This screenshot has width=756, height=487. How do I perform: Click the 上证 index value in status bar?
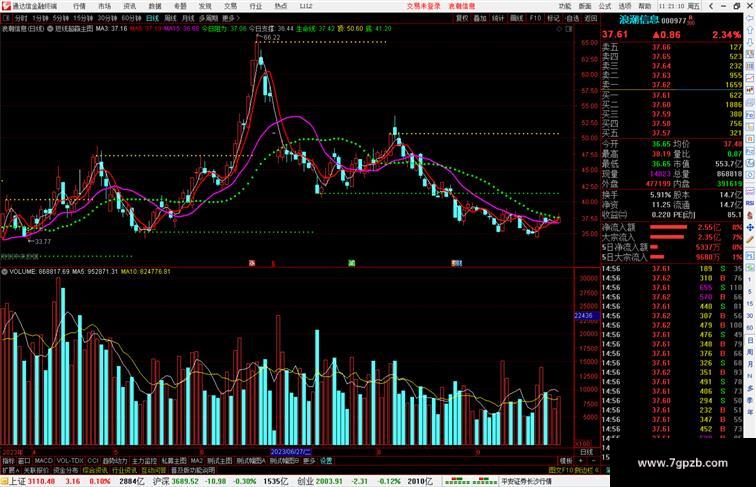point(41,481)
